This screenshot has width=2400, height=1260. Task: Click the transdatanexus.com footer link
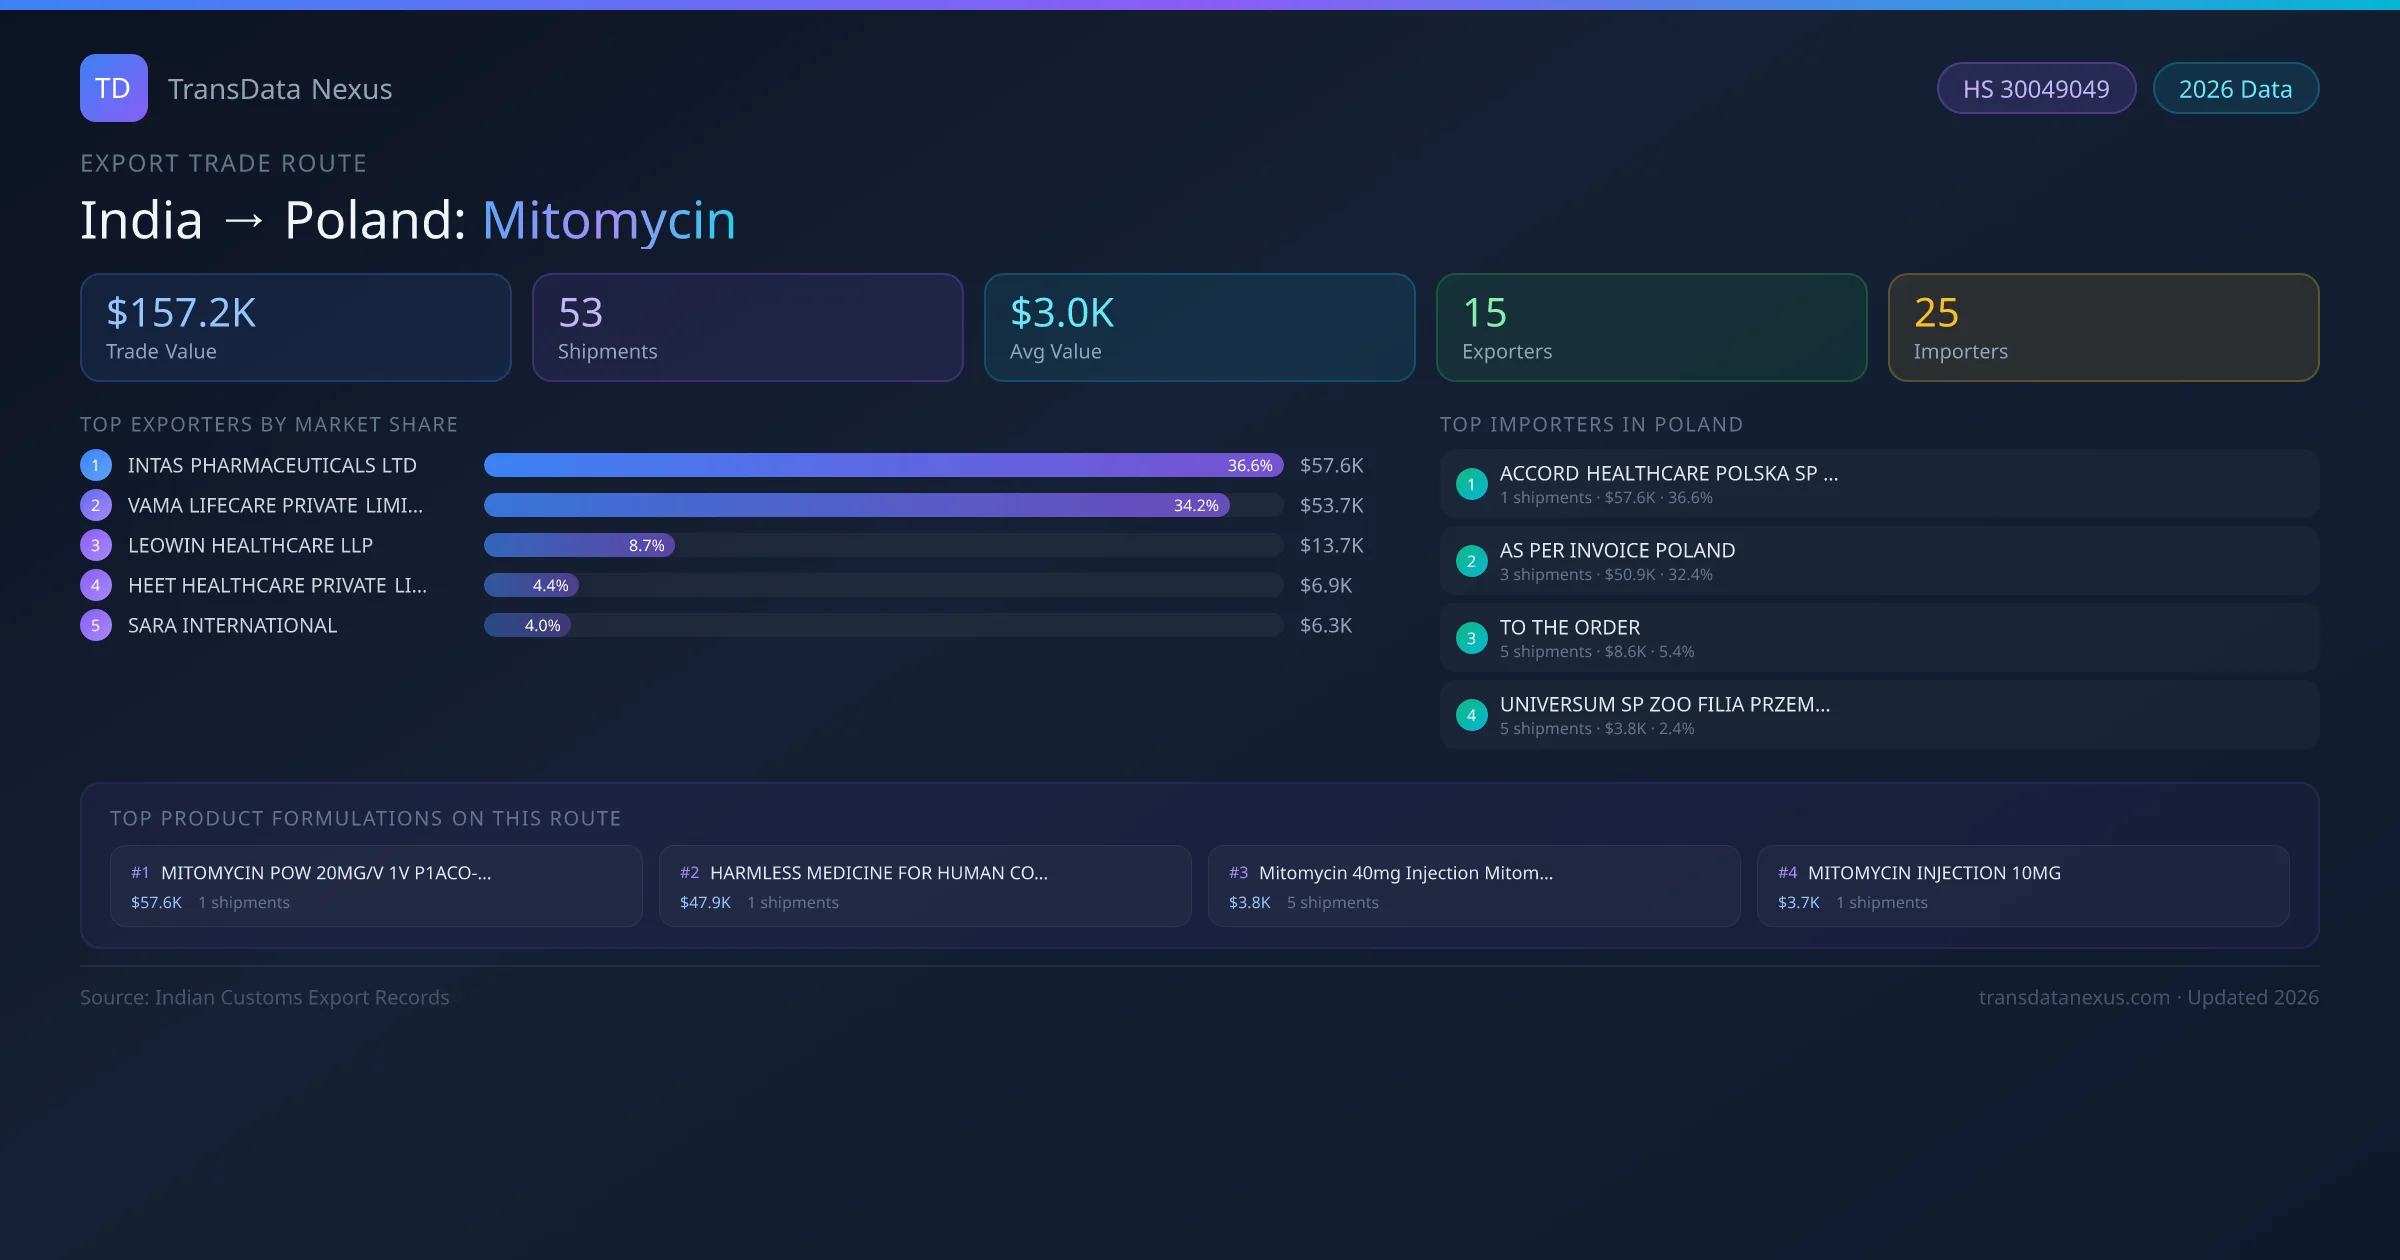2073,997
